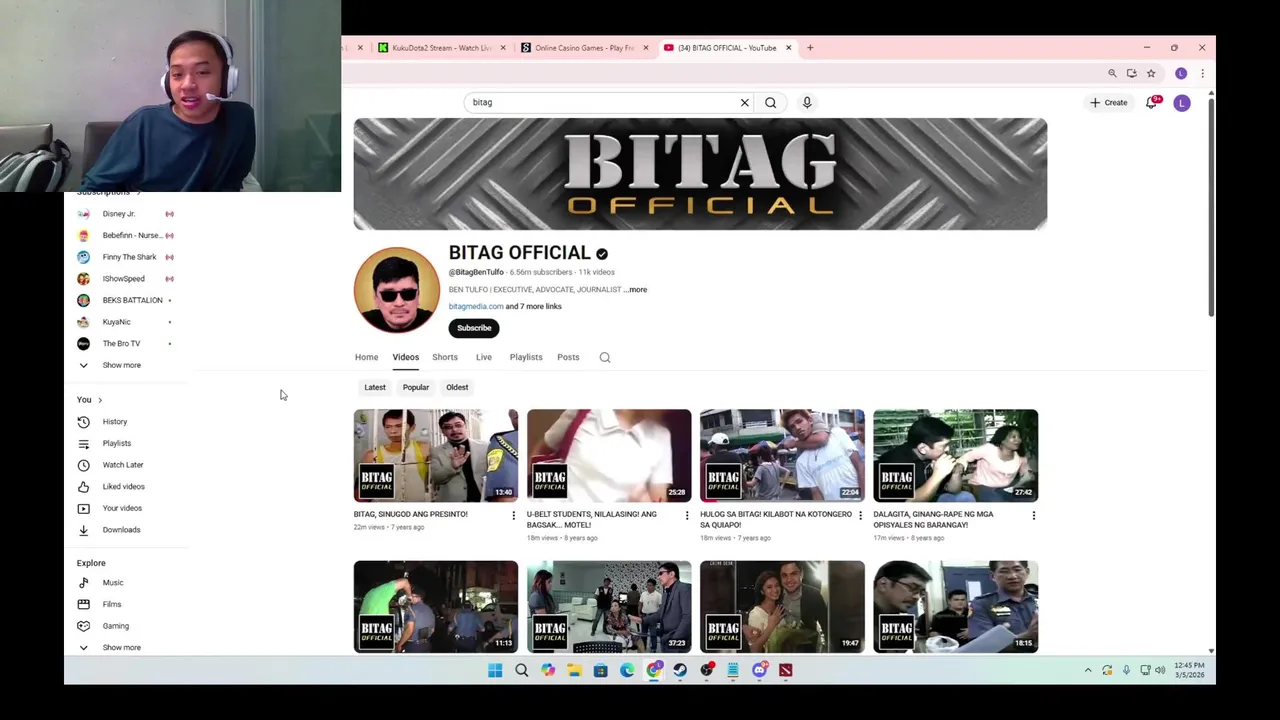The image size is (1280, 720).
Task: Click the Chrome zoom magnifier icon
Action: 1112,73
